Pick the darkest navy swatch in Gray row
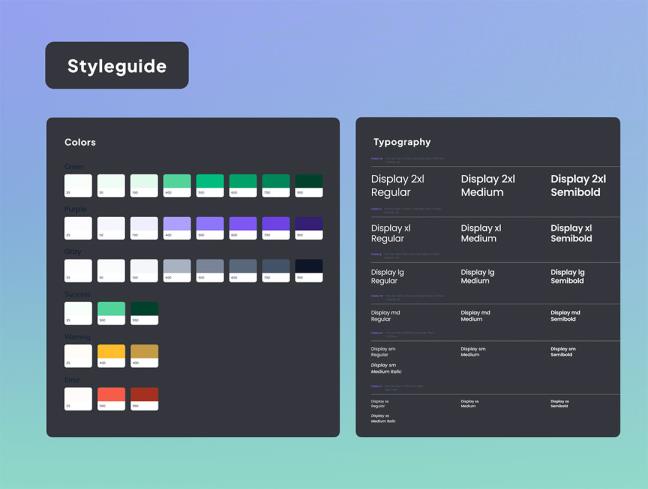Viewport: 648px width, 489px height. coord(308,270)
